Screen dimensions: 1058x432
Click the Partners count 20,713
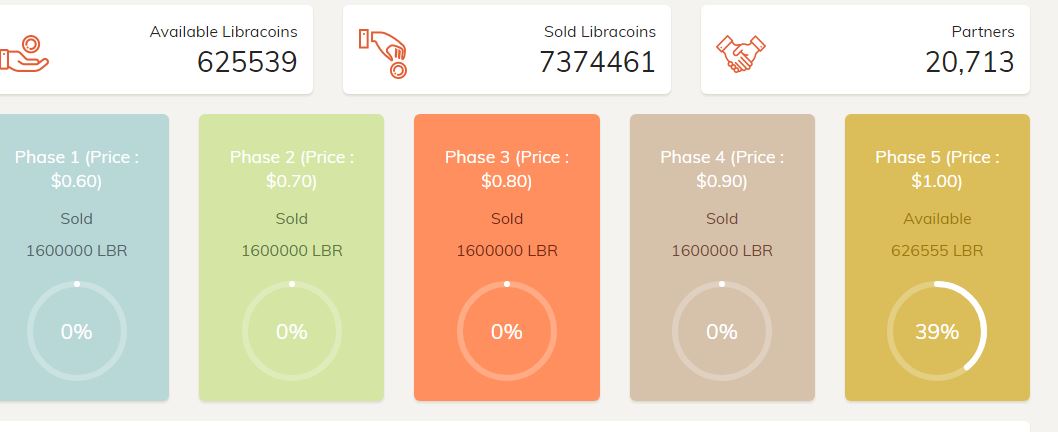[x=970, y=62]
